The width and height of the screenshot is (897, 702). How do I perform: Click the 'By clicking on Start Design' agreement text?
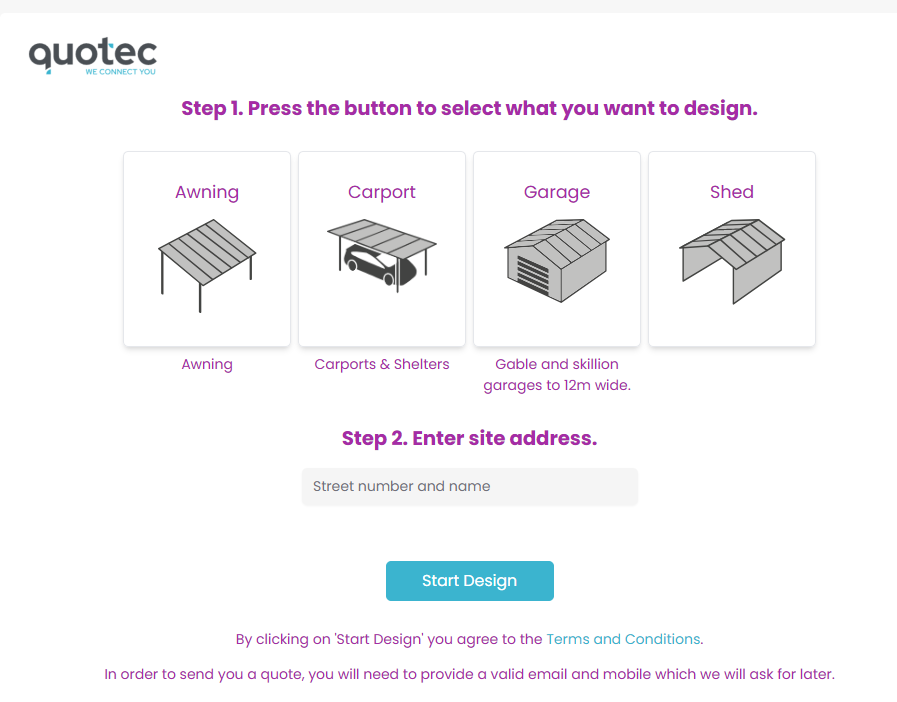389,639
